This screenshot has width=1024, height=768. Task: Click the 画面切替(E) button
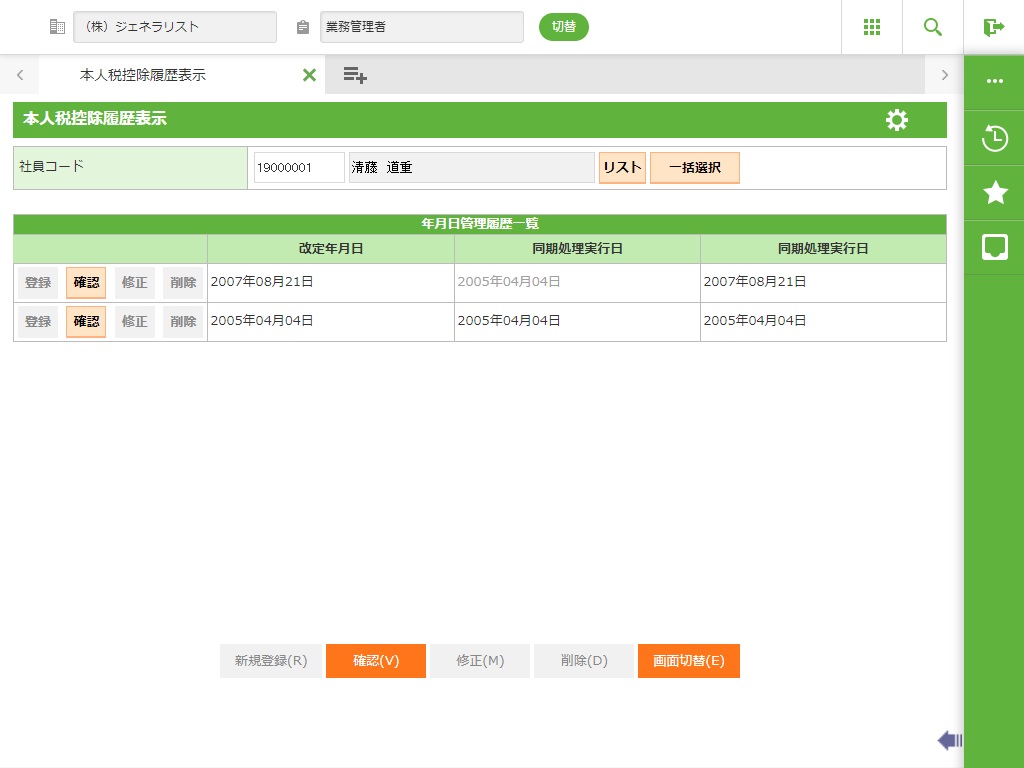coord(689,661)
